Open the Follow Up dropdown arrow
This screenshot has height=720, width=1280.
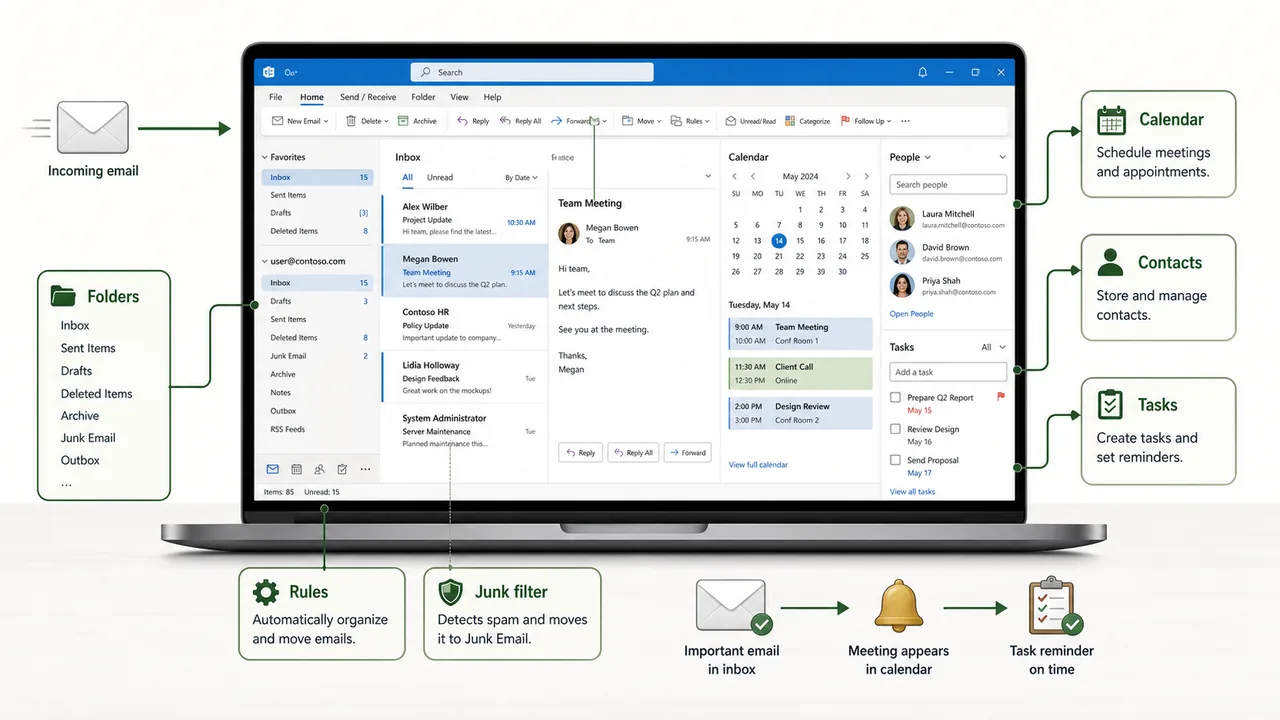[x=889, y=121]
